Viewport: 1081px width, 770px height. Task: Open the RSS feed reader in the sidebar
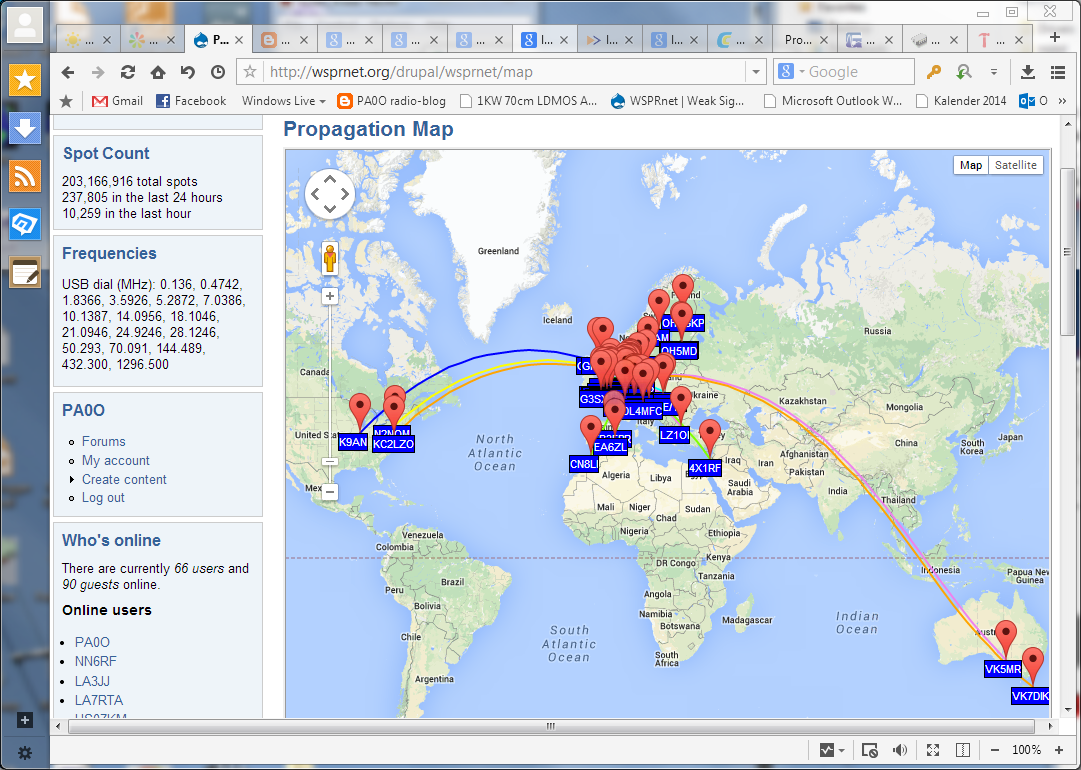click(x=25, y=176)
